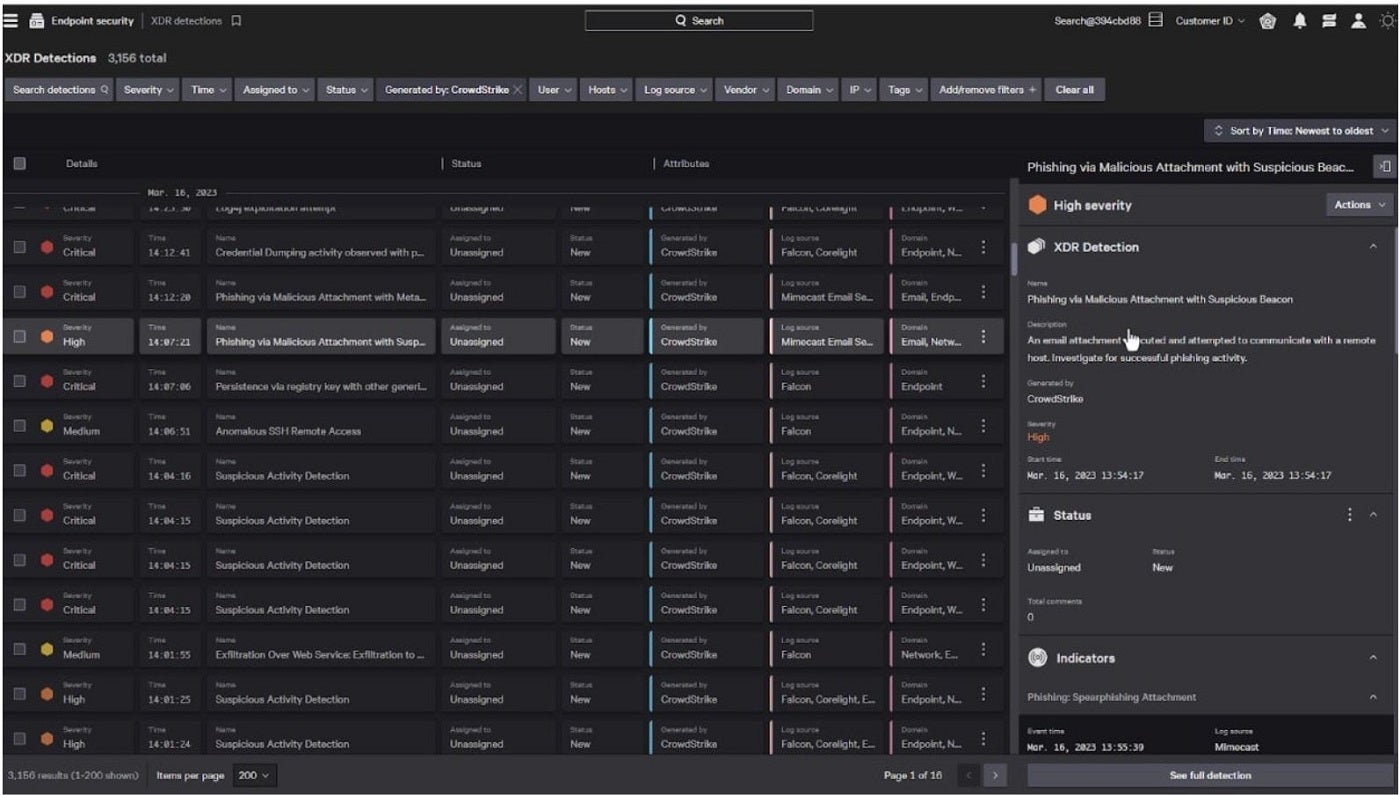Open three-dot menu for Anomalous SSH Remote Access row

[983, 426]
